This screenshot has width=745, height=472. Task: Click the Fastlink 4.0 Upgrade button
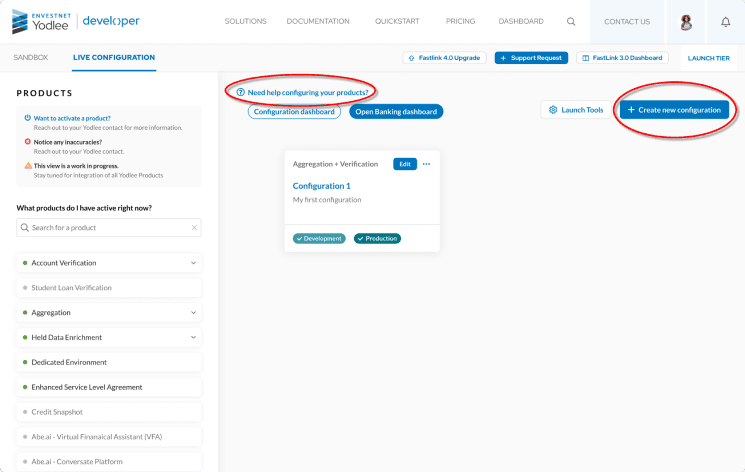[444, 58]
